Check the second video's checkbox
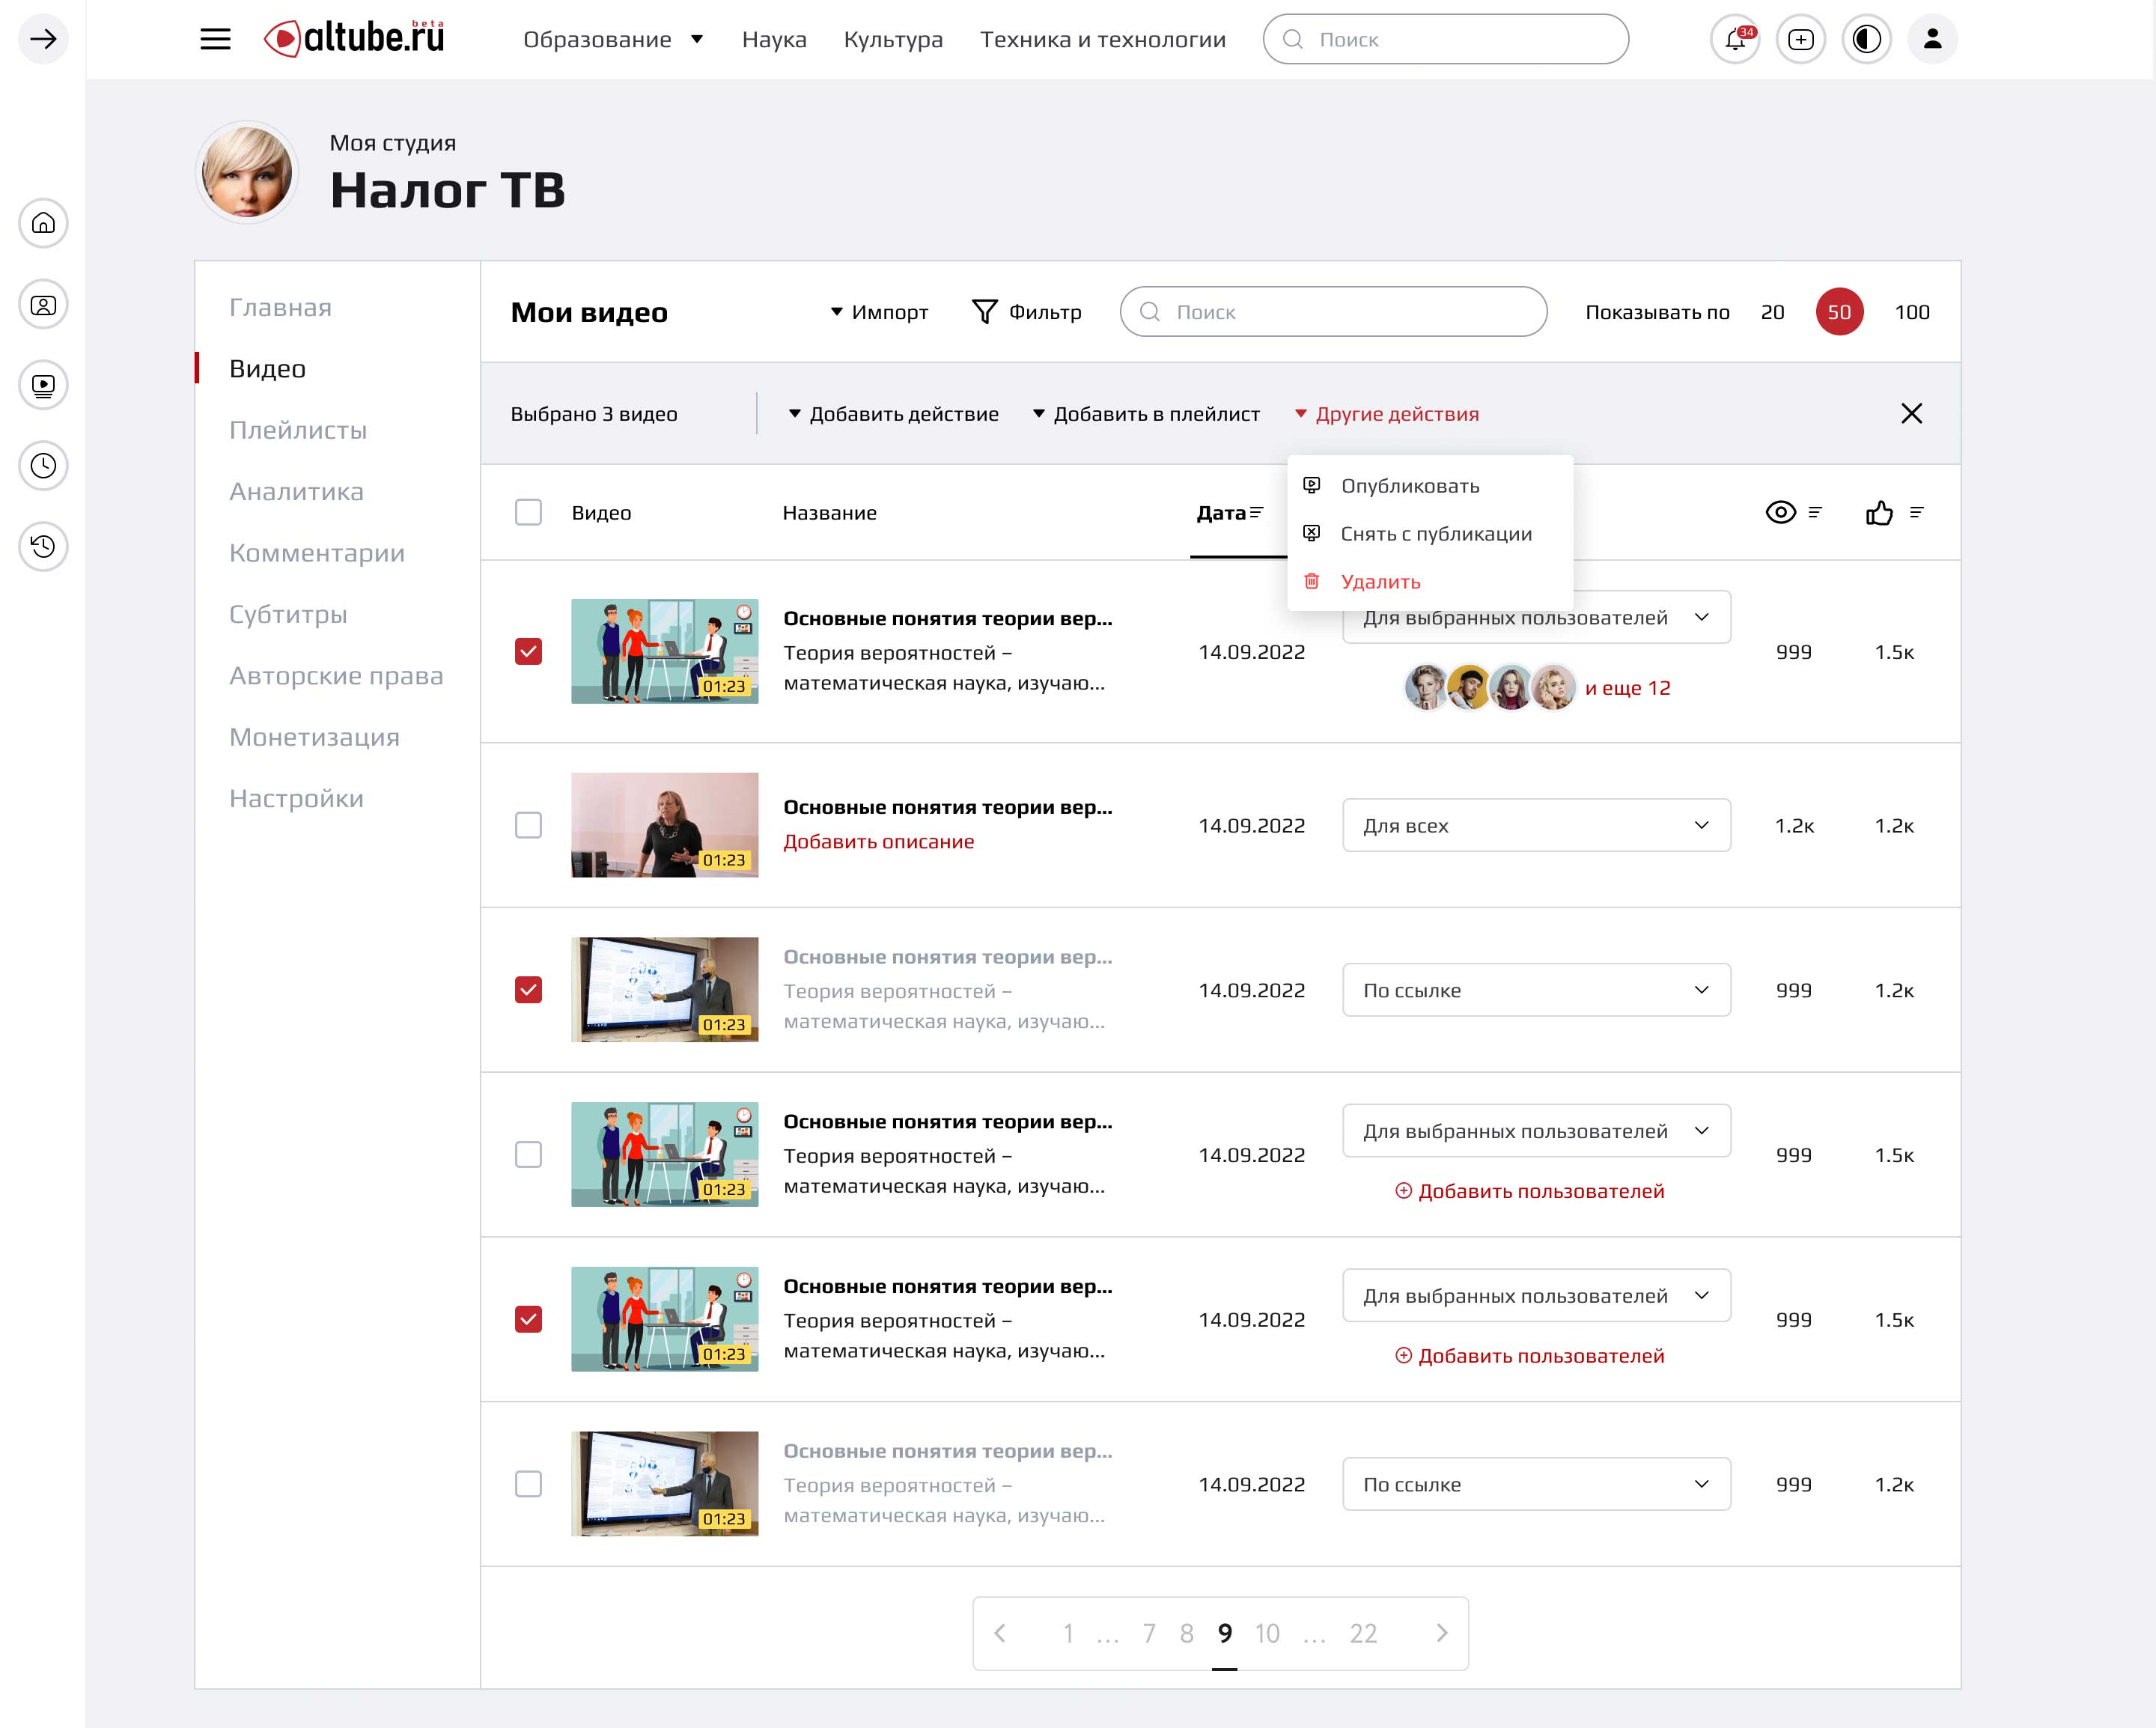The height and width of the screenshot is (1728, 2156). click(528, 825)
